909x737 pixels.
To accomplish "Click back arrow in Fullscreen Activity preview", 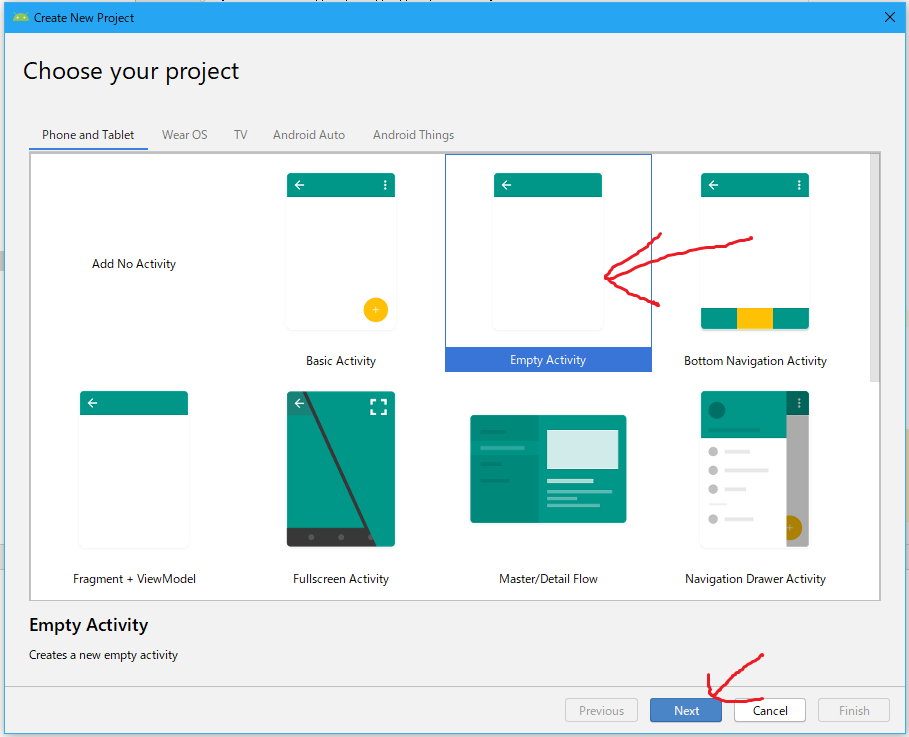I will tap(299, 403).
